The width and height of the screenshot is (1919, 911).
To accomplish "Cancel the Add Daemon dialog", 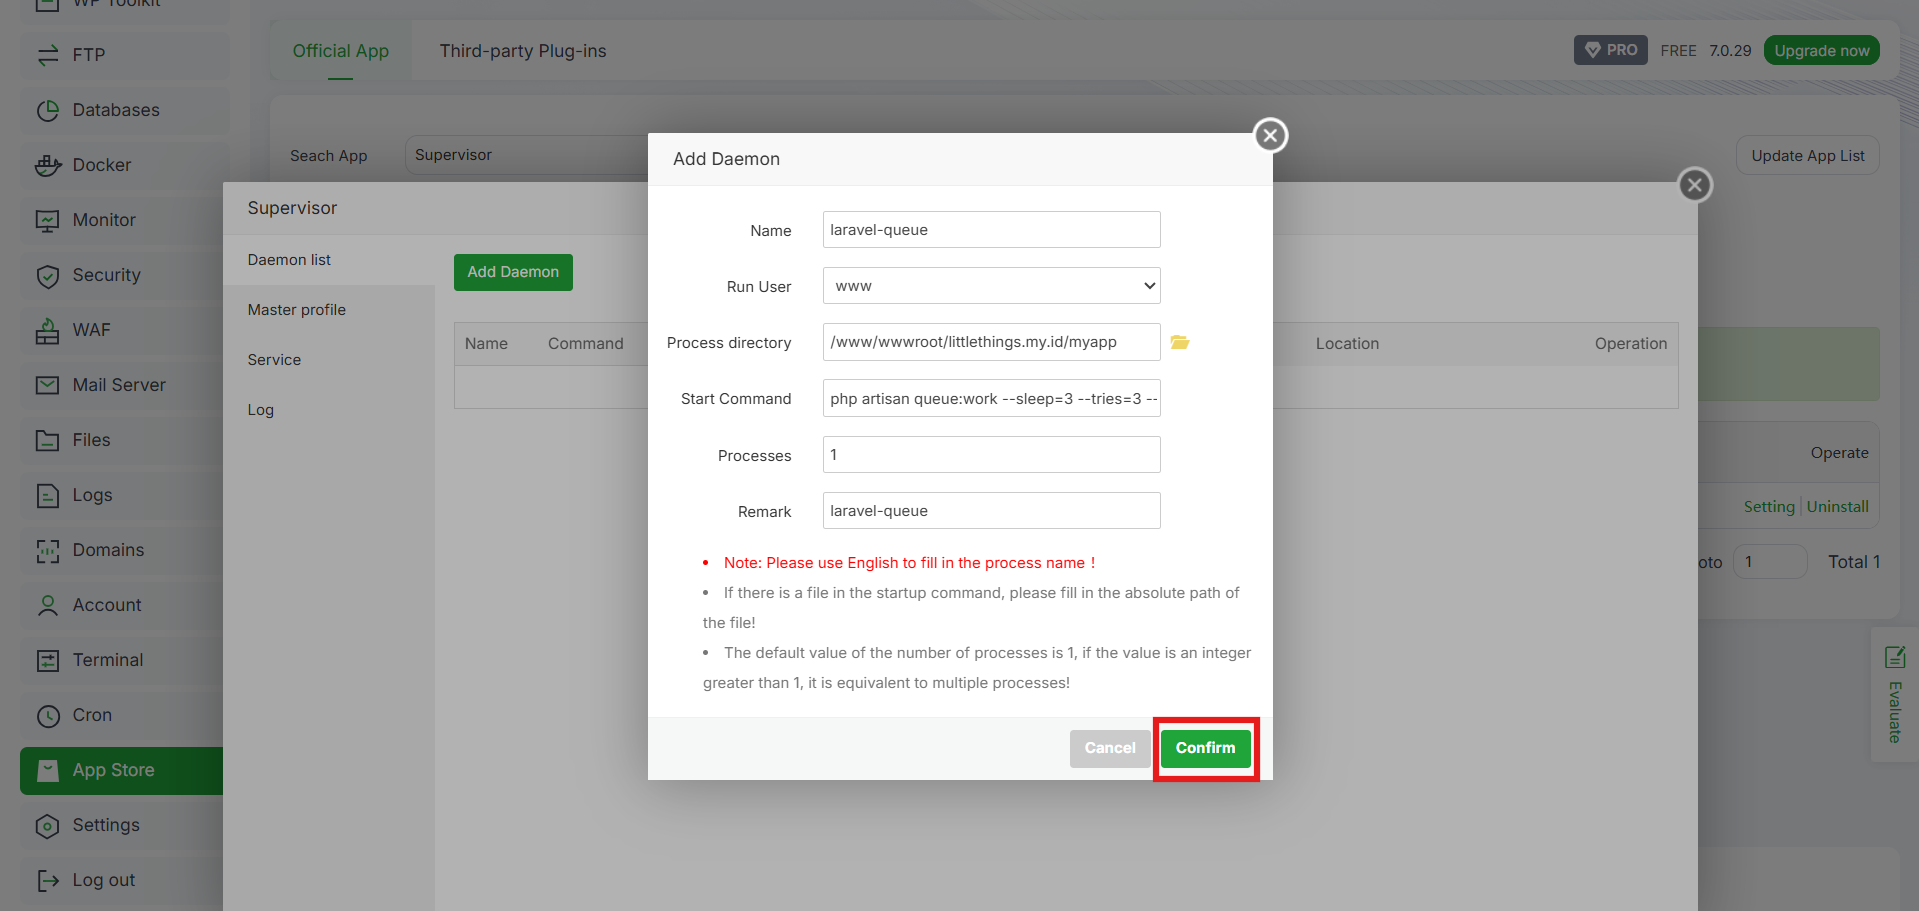I will tap(1110, 748).
